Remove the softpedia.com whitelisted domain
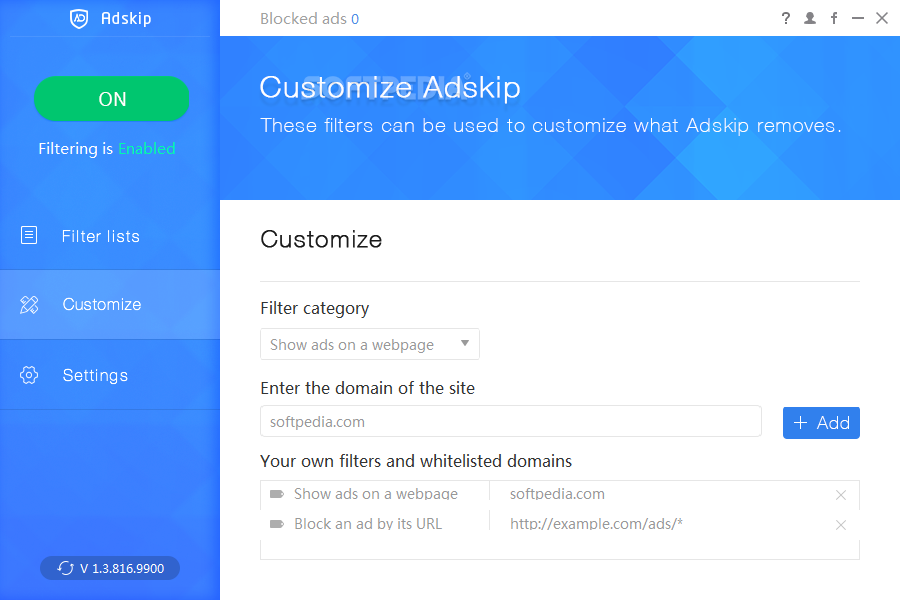900x600 pixels. tap(841, 495)
